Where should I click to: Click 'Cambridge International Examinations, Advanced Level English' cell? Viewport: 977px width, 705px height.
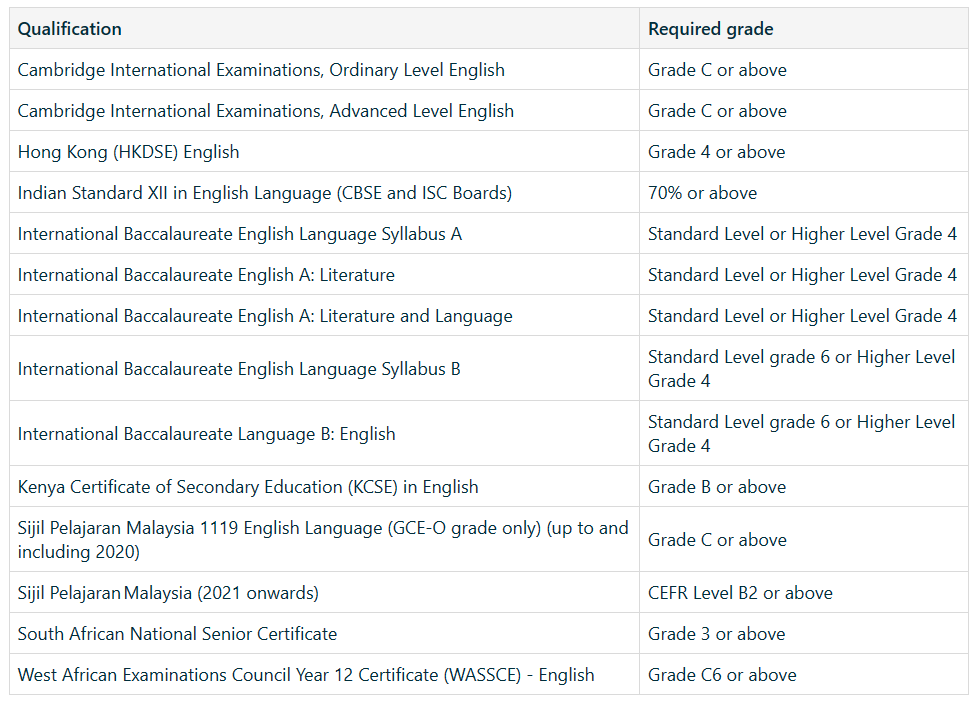click(x=324, y=110)
